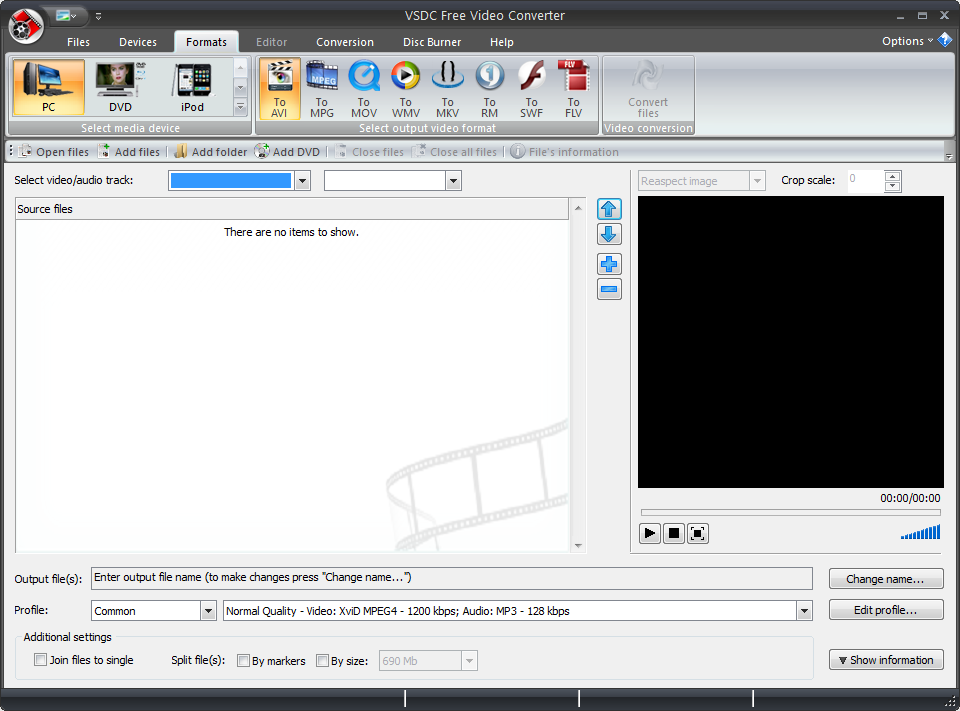Open the Disc Burner tab
The image size is (960, 711).
[432, 42]
